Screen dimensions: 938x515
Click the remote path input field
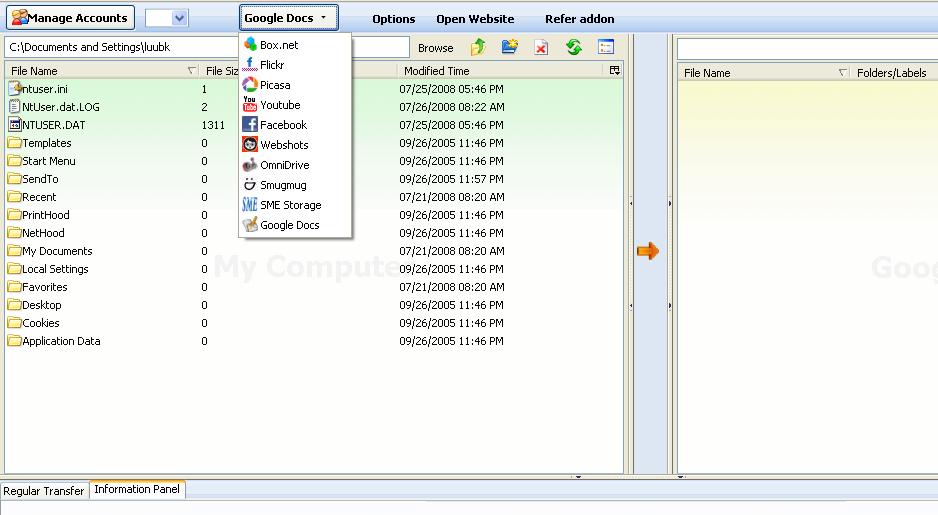pos(808,48)
